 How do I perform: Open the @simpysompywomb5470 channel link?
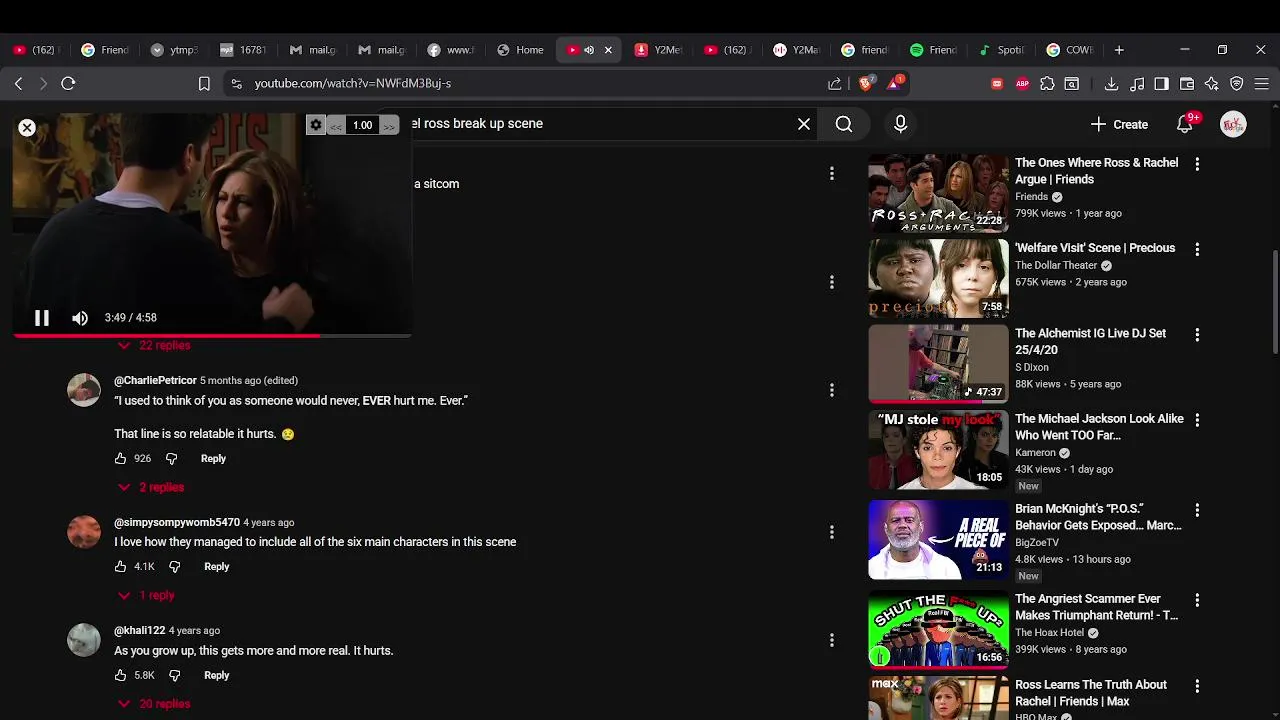[177, 523]
